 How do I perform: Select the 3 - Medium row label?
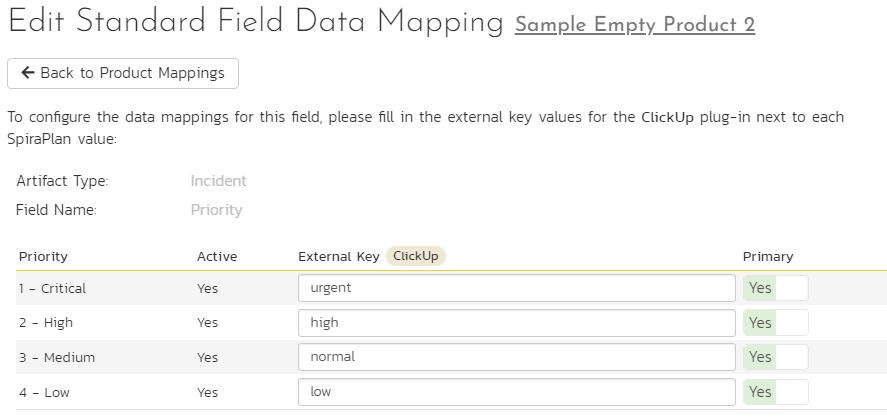tap(57, 357)
